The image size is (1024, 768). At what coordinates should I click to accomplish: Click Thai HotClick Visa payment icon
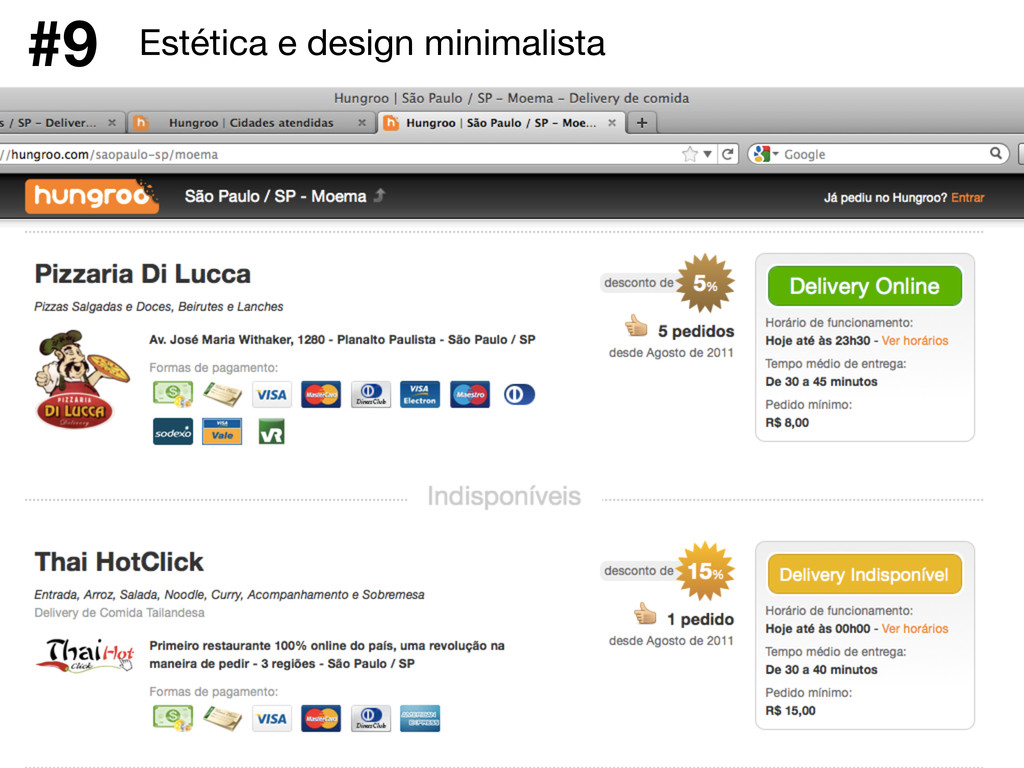pyautogui.click(x=272, y=718)
